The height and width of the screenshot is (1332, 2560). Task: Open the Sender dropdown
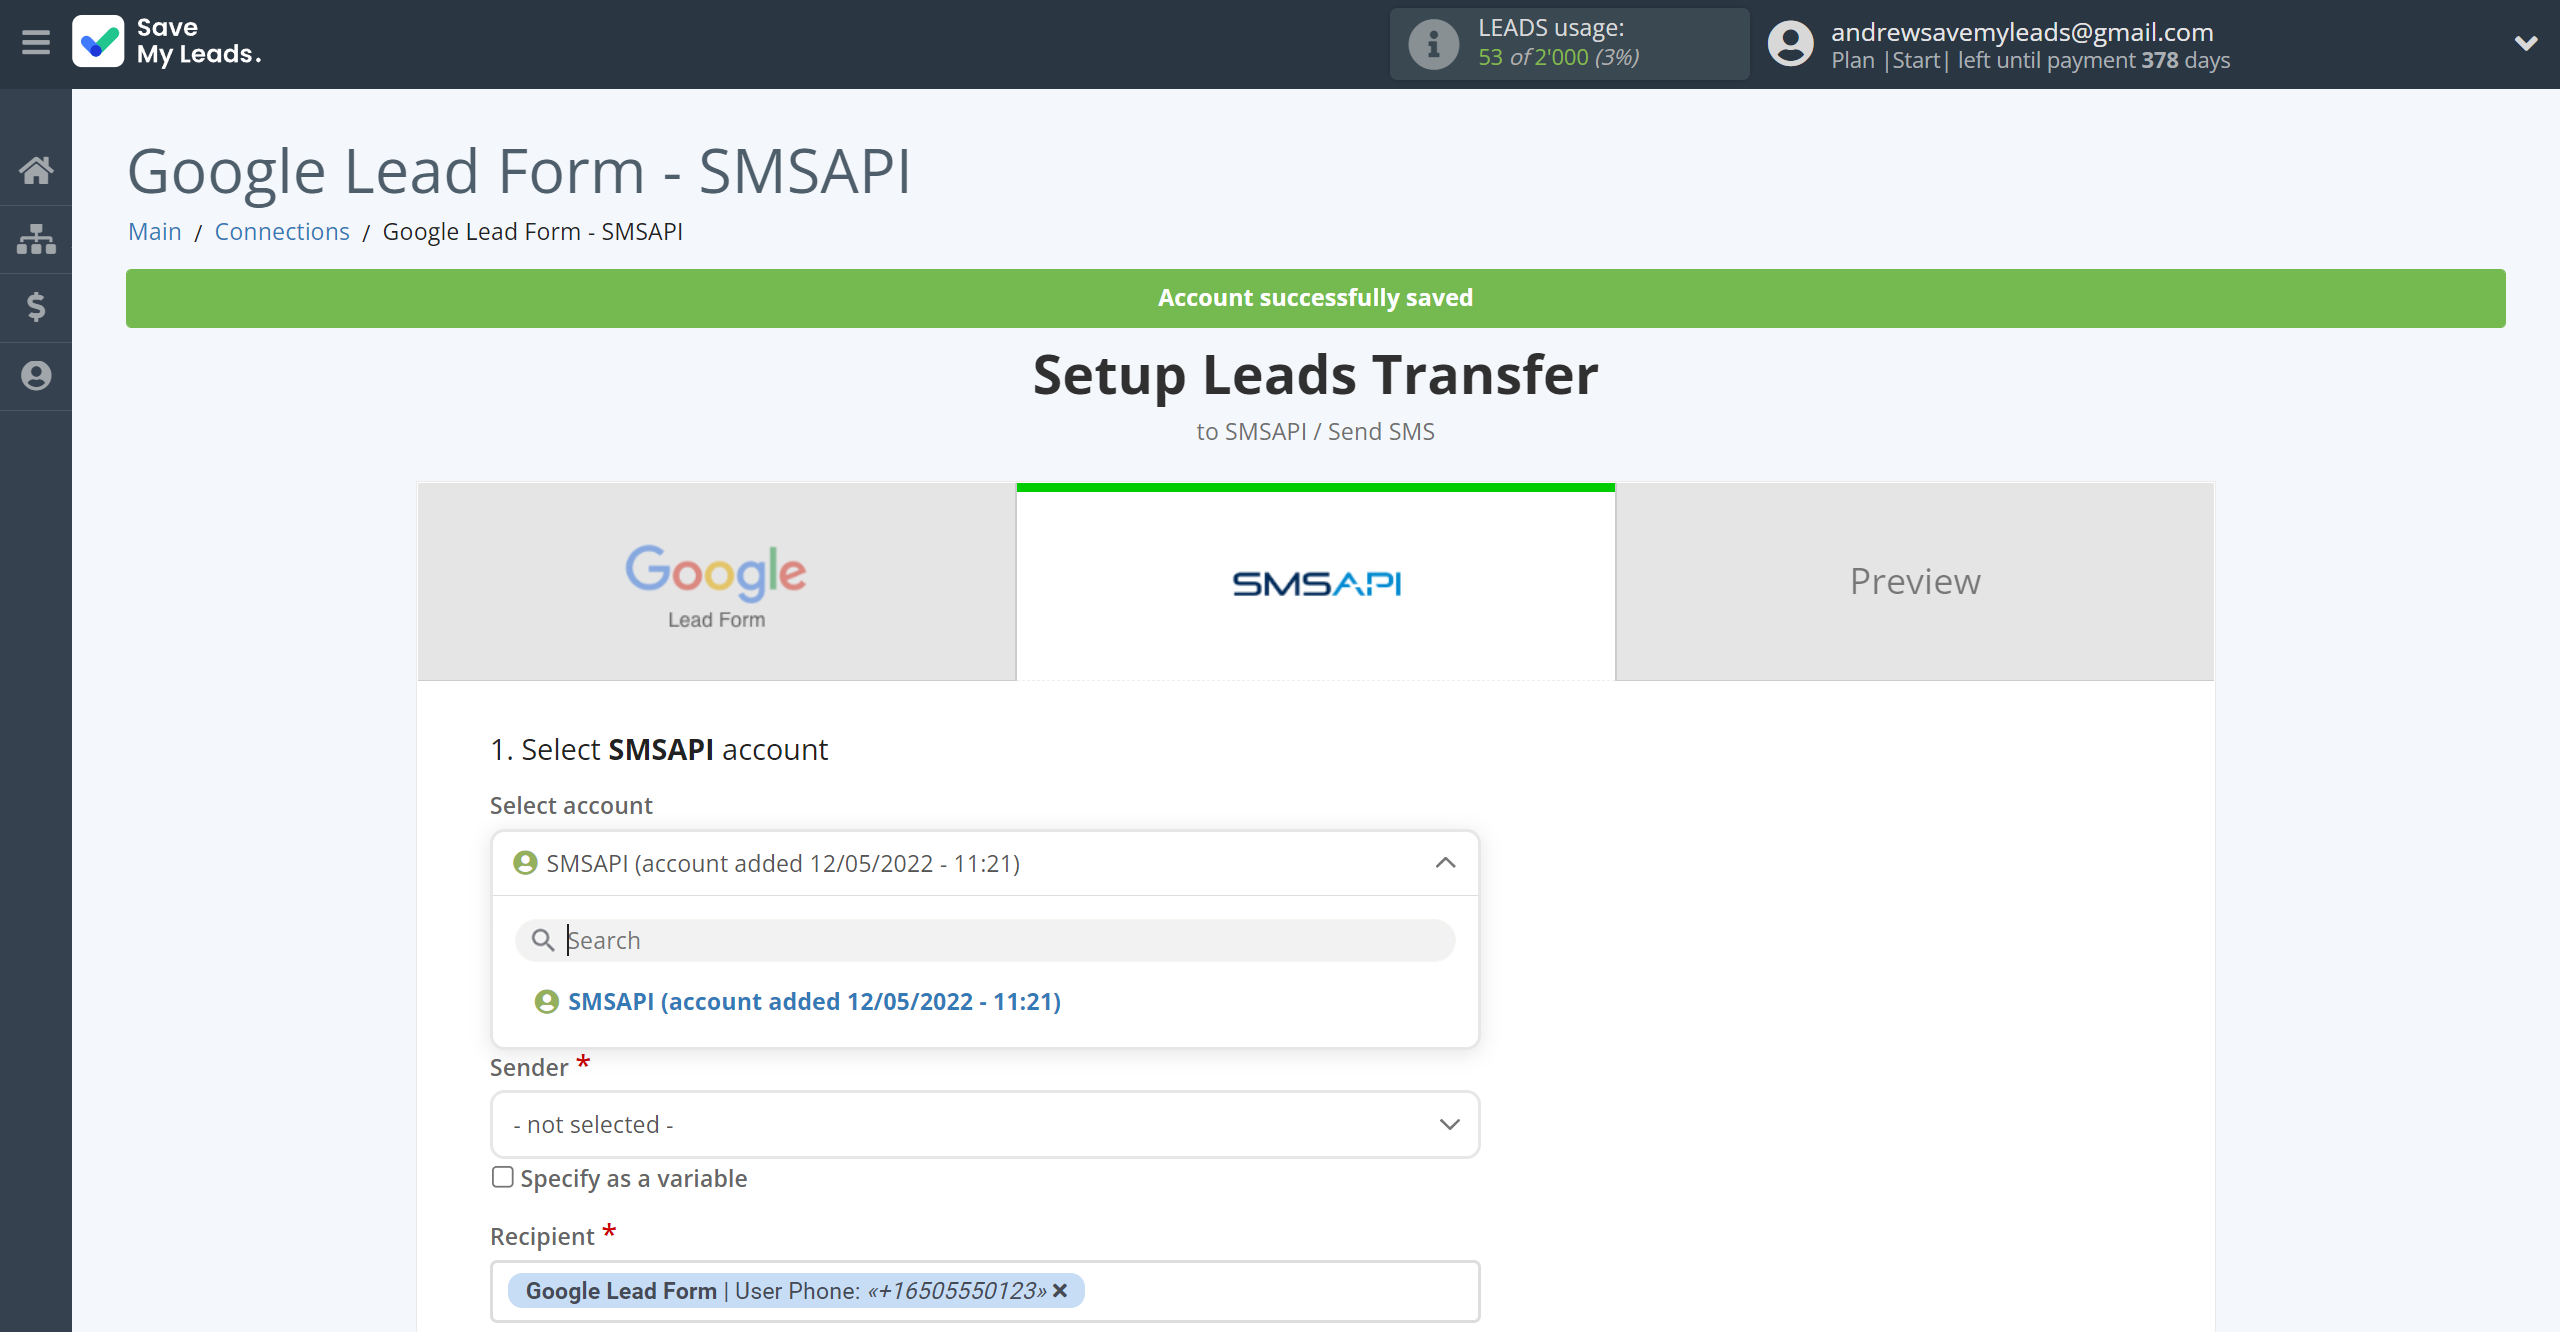(x=985, y=1124)
